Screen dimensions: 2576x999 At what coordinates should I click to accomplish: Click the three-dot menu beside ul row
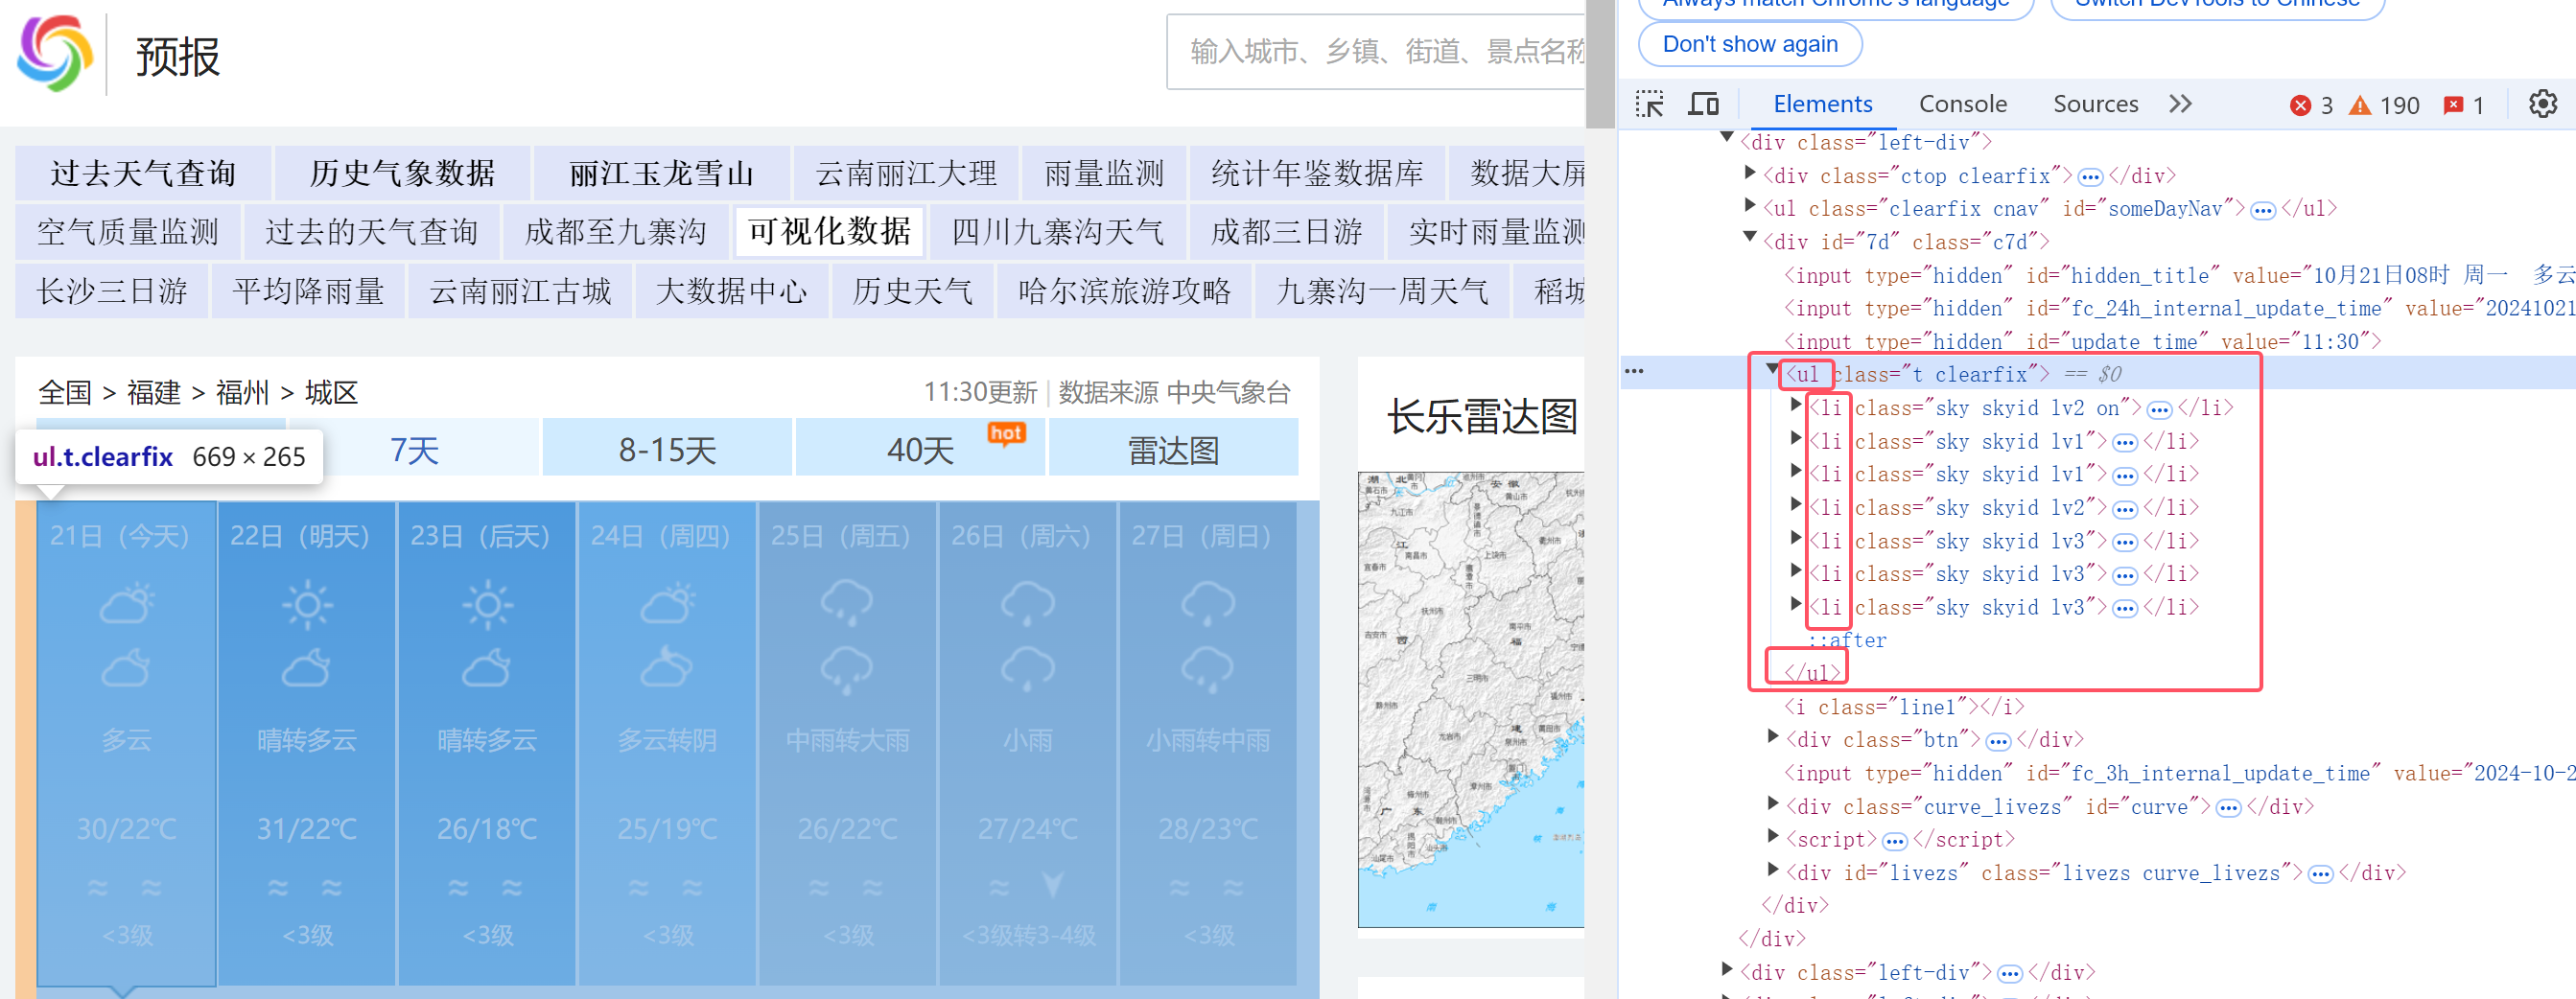coord(1634,371)
